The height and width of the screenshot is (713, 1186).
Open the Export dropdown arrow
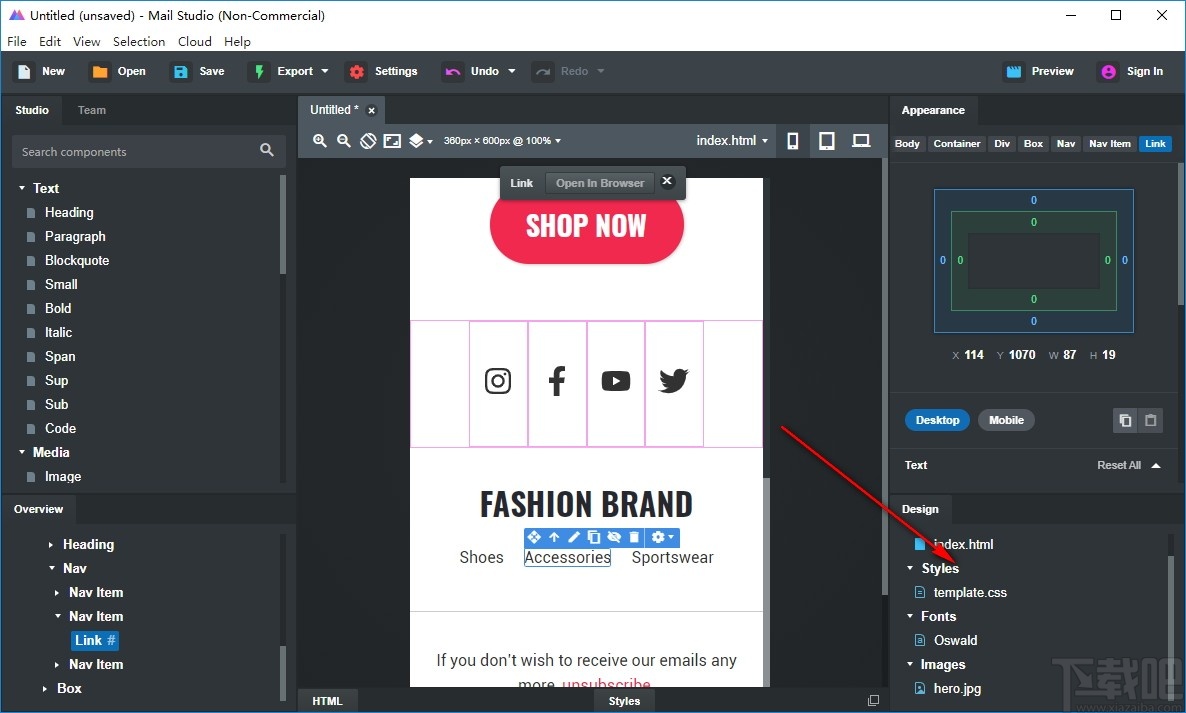click(325, 71)
